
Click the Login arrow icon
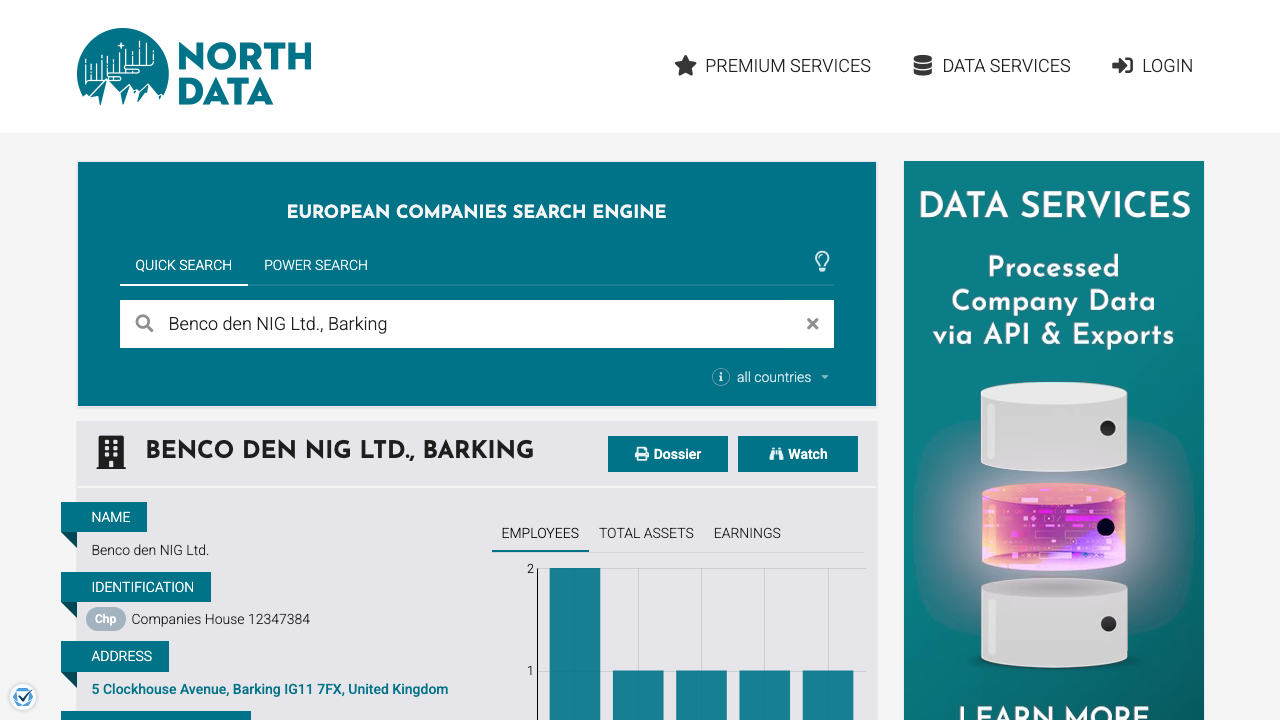pyautogui.click(x=1121, y=65)
